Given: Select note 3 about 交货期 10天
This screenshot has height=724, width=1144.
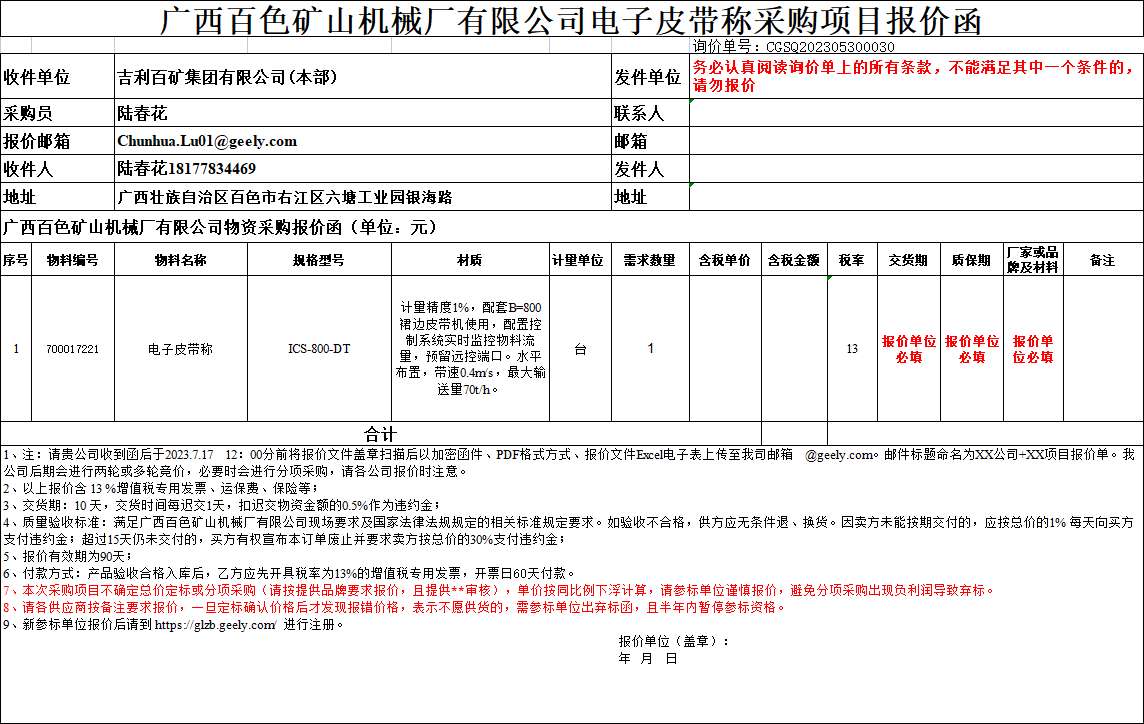Looking at the screenshot, I should [221, 505].
